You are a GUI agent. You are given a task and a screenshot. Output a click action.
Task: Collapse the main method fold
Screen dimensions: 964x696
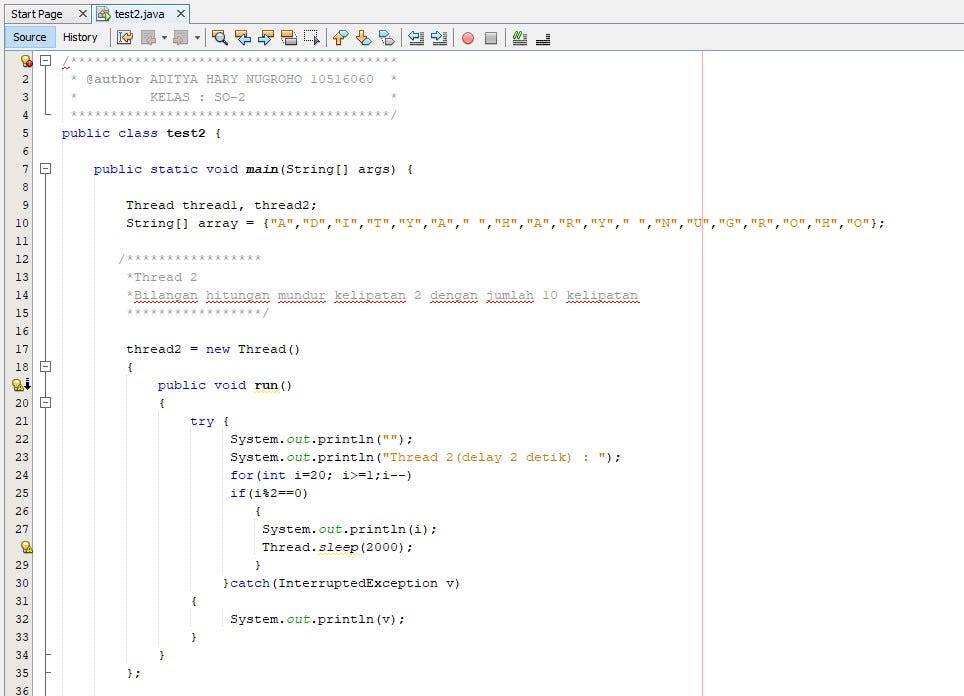(45, 168)
